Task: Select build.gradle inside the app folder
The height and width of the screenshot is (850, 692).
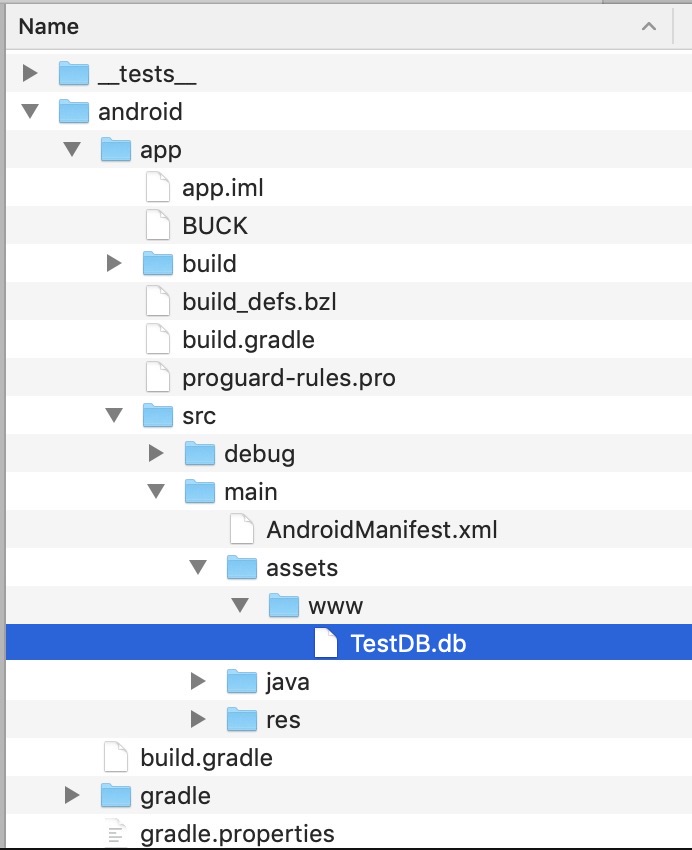Action: [249, 340]
